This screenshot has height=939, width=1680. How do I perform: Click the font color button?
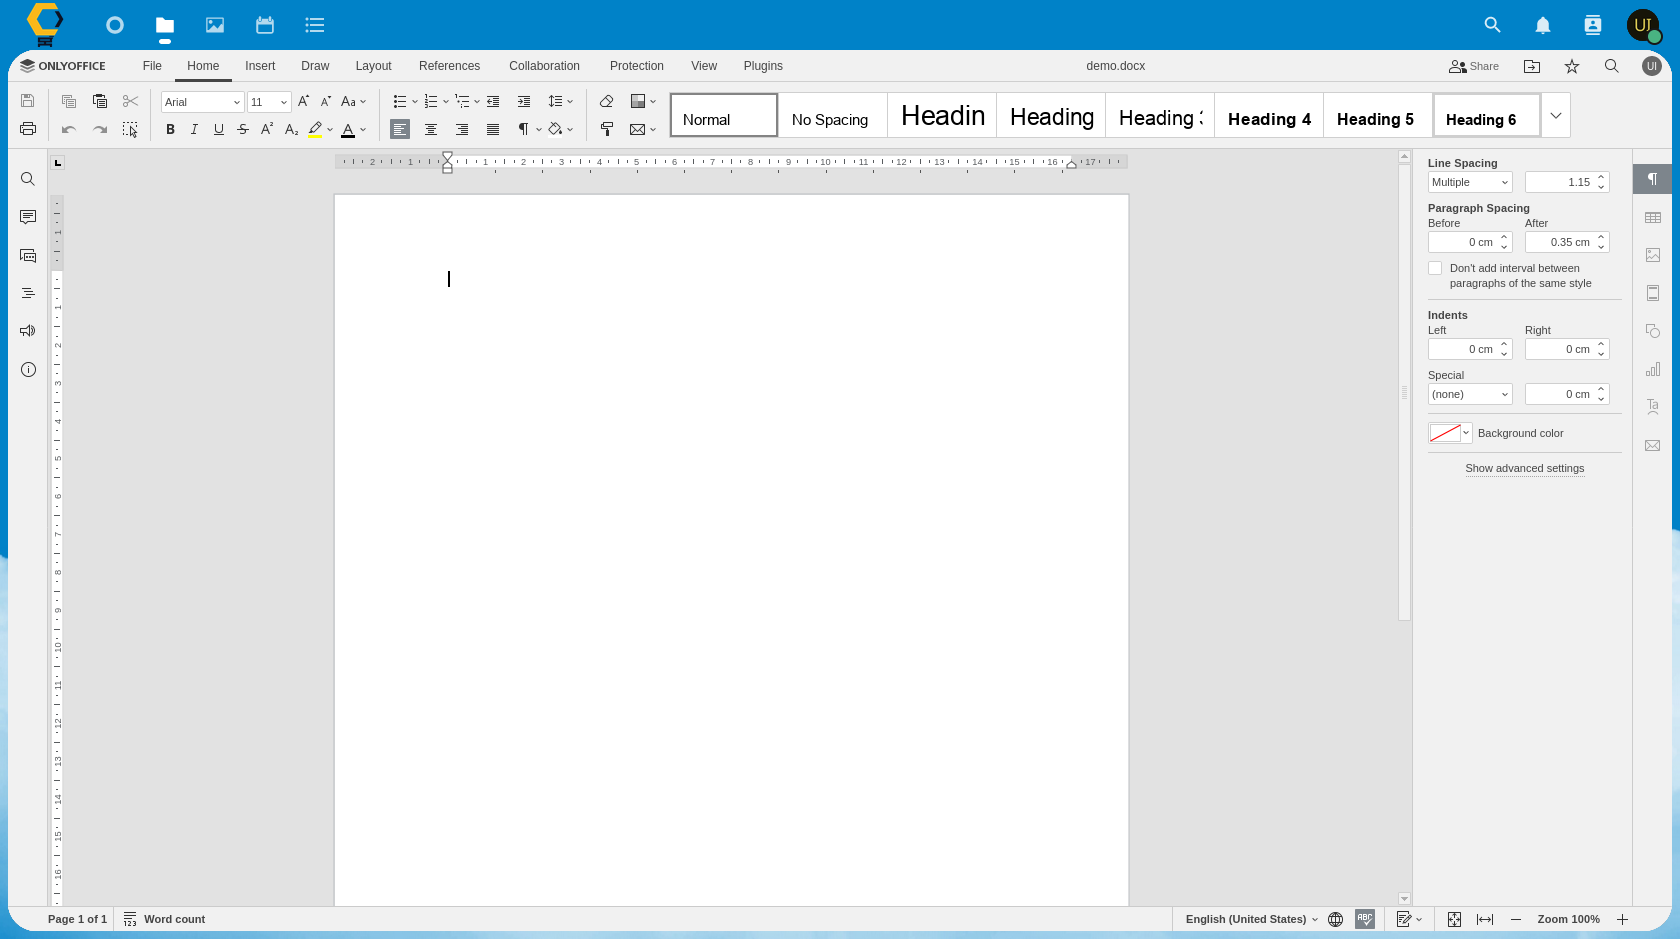[x=348, y=129]
